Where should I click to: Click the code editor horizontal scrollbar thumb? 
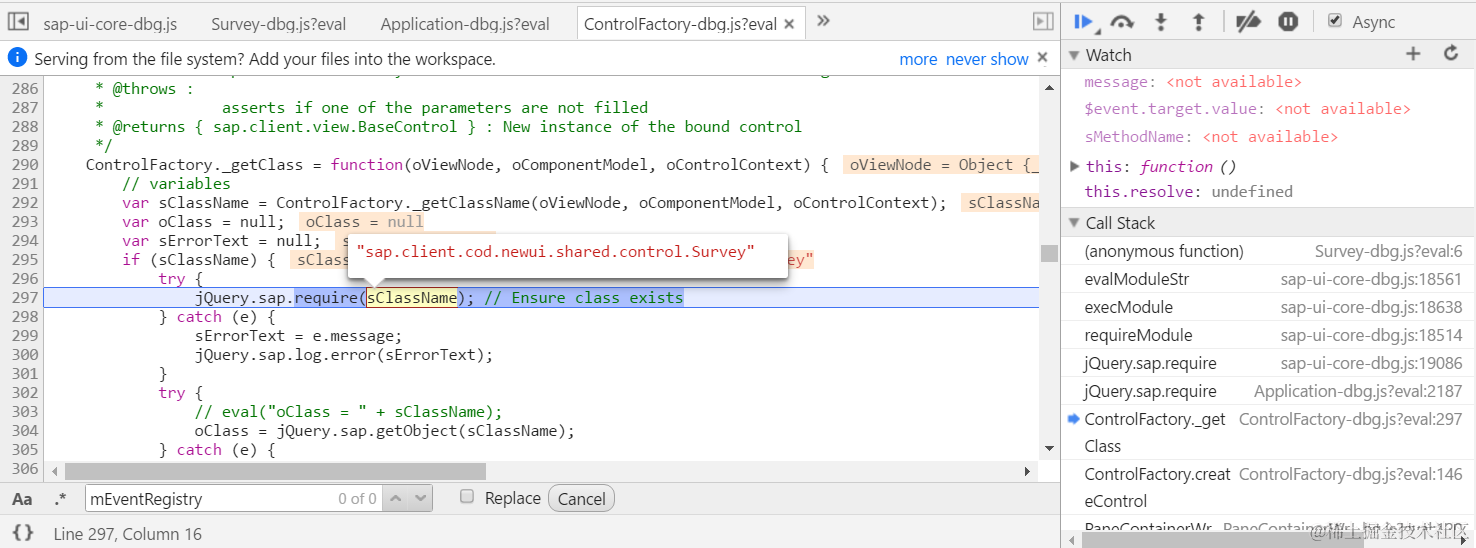[x=275, y=471]
